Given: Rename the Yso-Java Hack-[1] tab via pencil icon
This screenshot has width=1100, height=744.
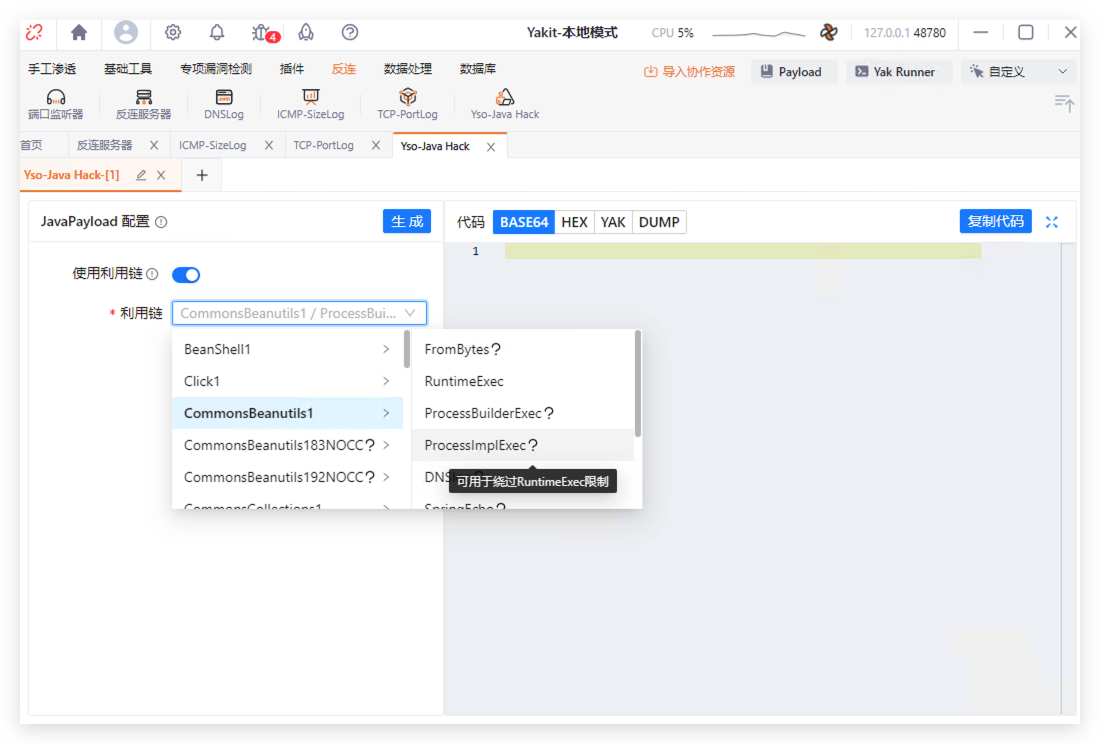Looking at the screenshot, I should coord(141,175).
